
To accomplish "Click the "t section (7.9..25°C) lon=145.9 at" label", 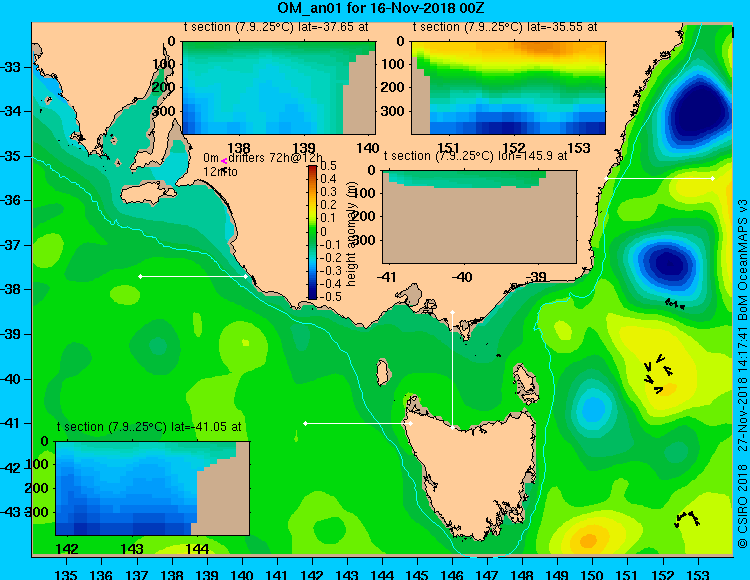I will [475, 156].
